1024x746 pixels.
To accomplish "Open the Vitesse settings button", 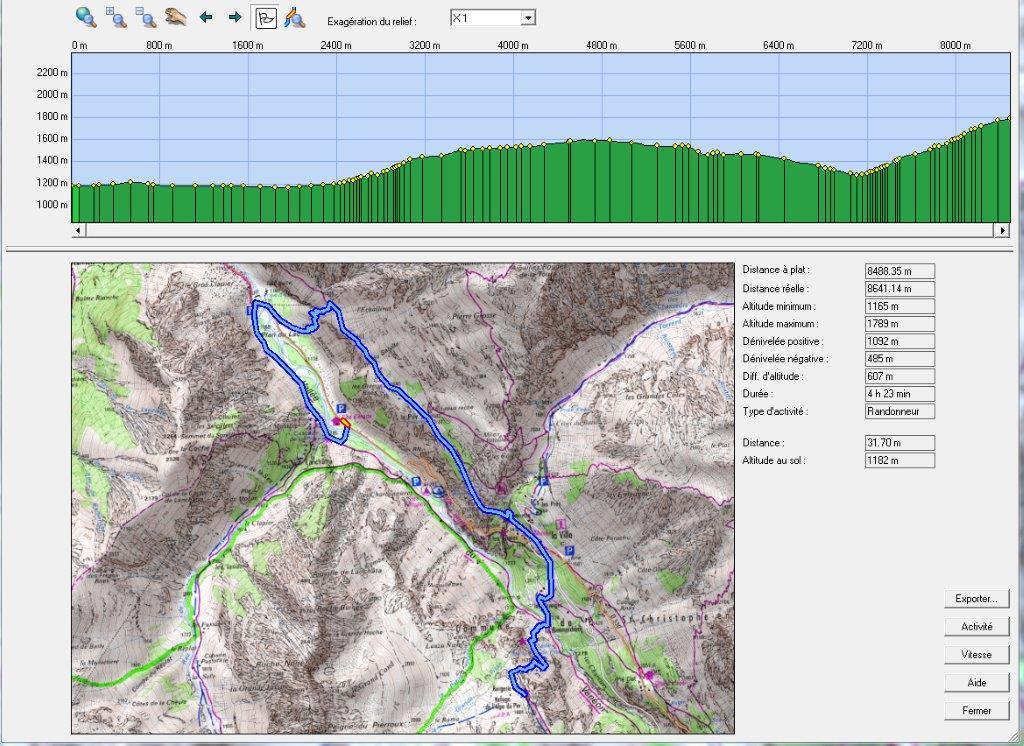I will point(975,655).
